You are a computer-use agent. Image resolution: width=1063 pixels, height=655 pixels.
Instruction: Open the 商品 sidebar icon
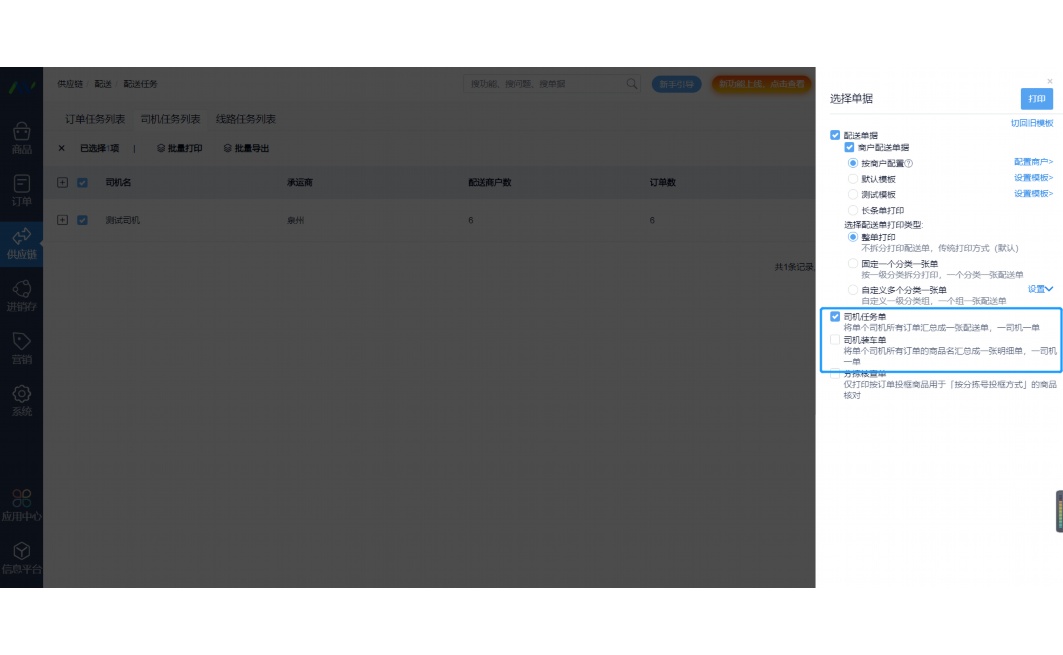pyautogui.click(x=21, y=137)
